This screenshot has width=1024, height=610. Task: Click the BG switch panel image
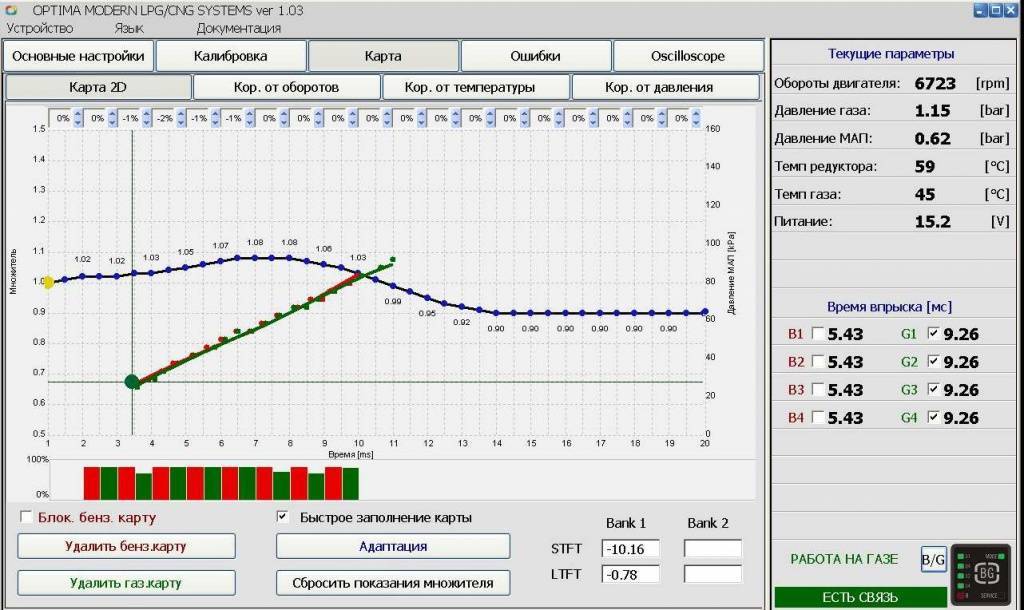click(x=986, y=574)
